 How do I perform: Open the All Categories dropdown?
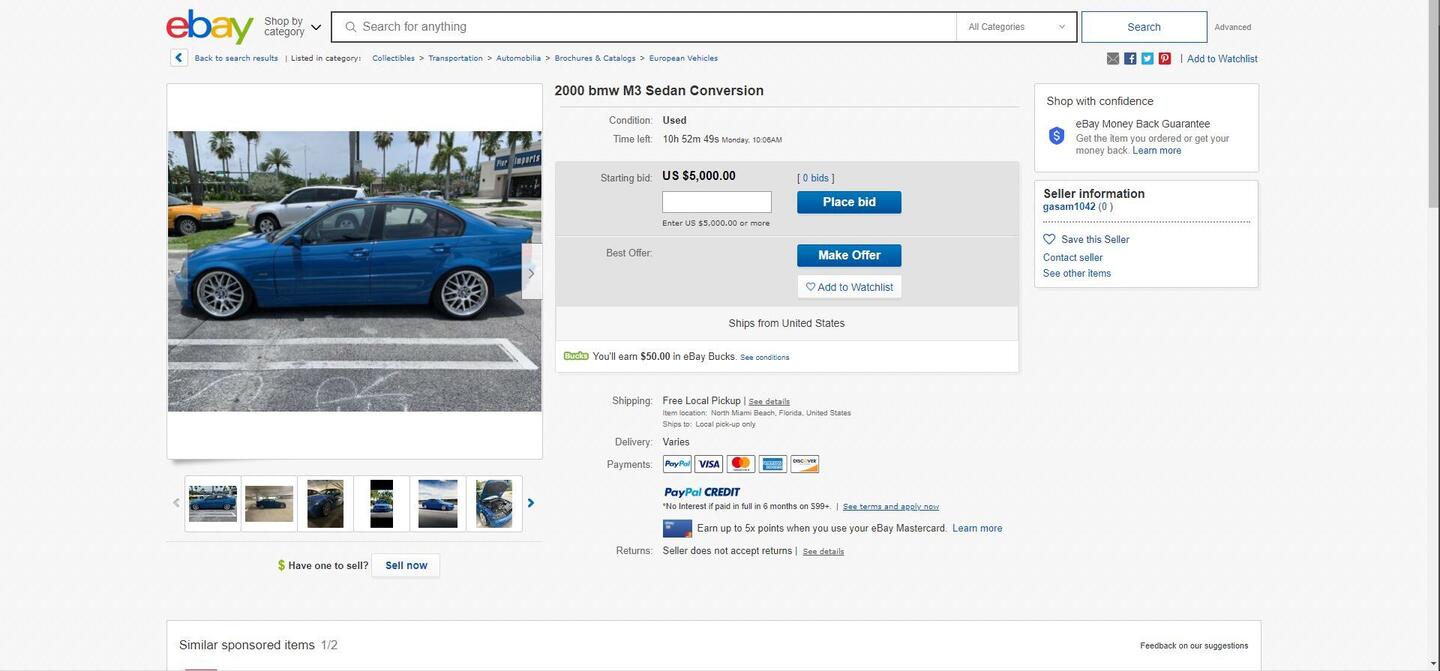pos(1016,27)
